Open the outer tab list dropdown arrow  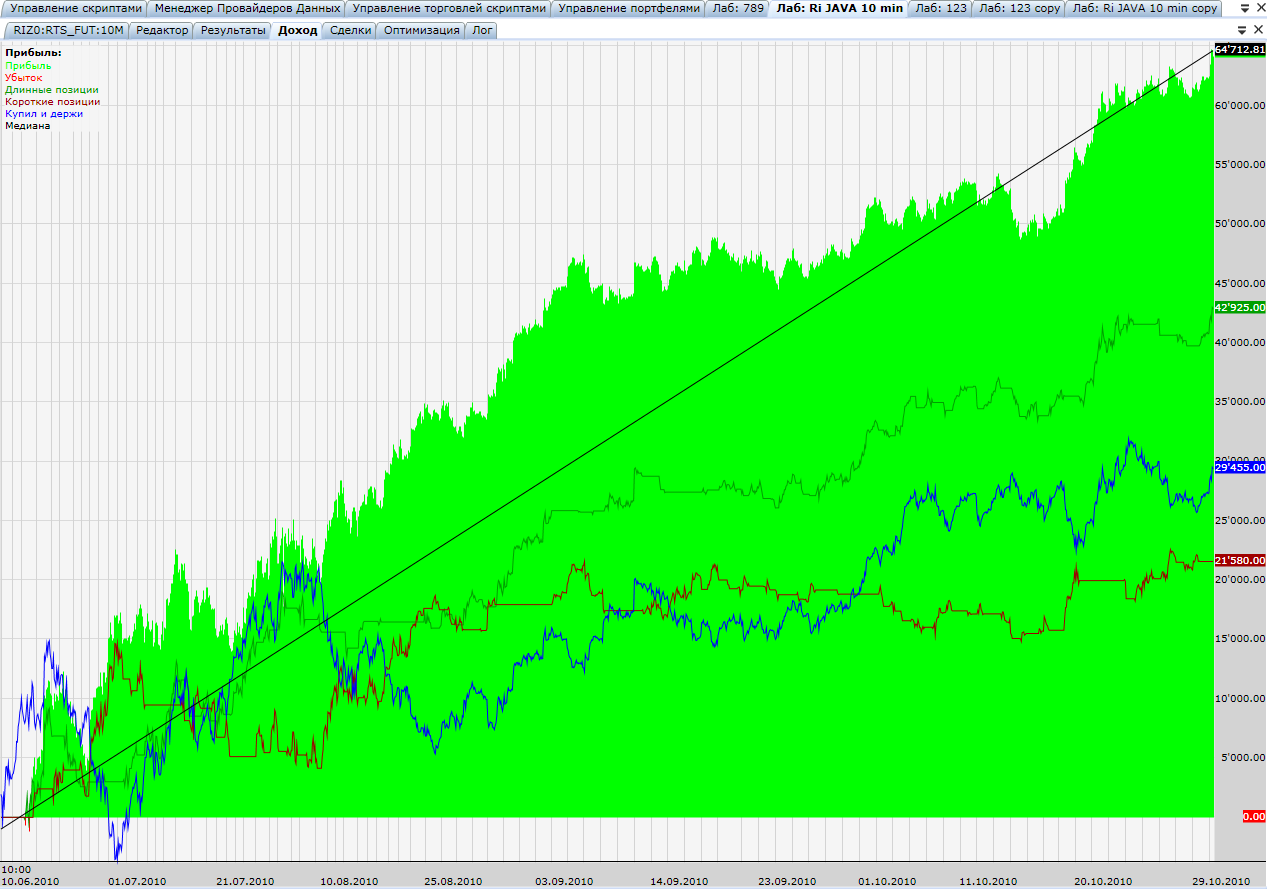click(1243, 8)
